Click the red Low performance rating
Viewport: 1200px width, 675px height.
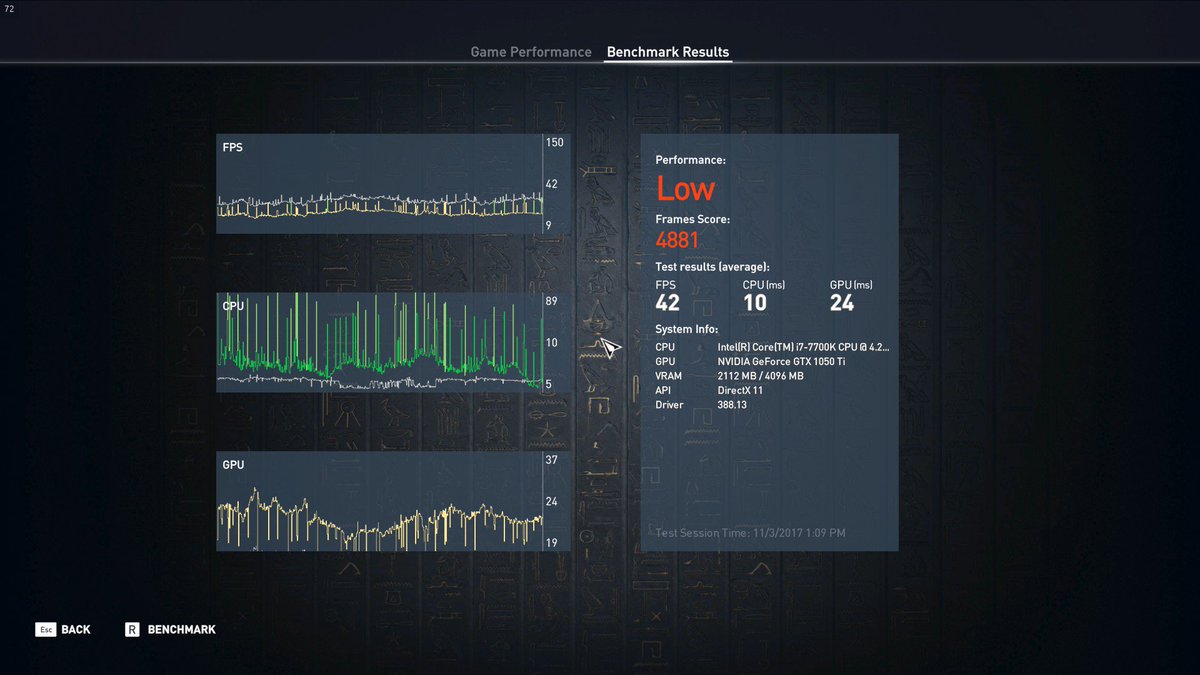point(686,189)
